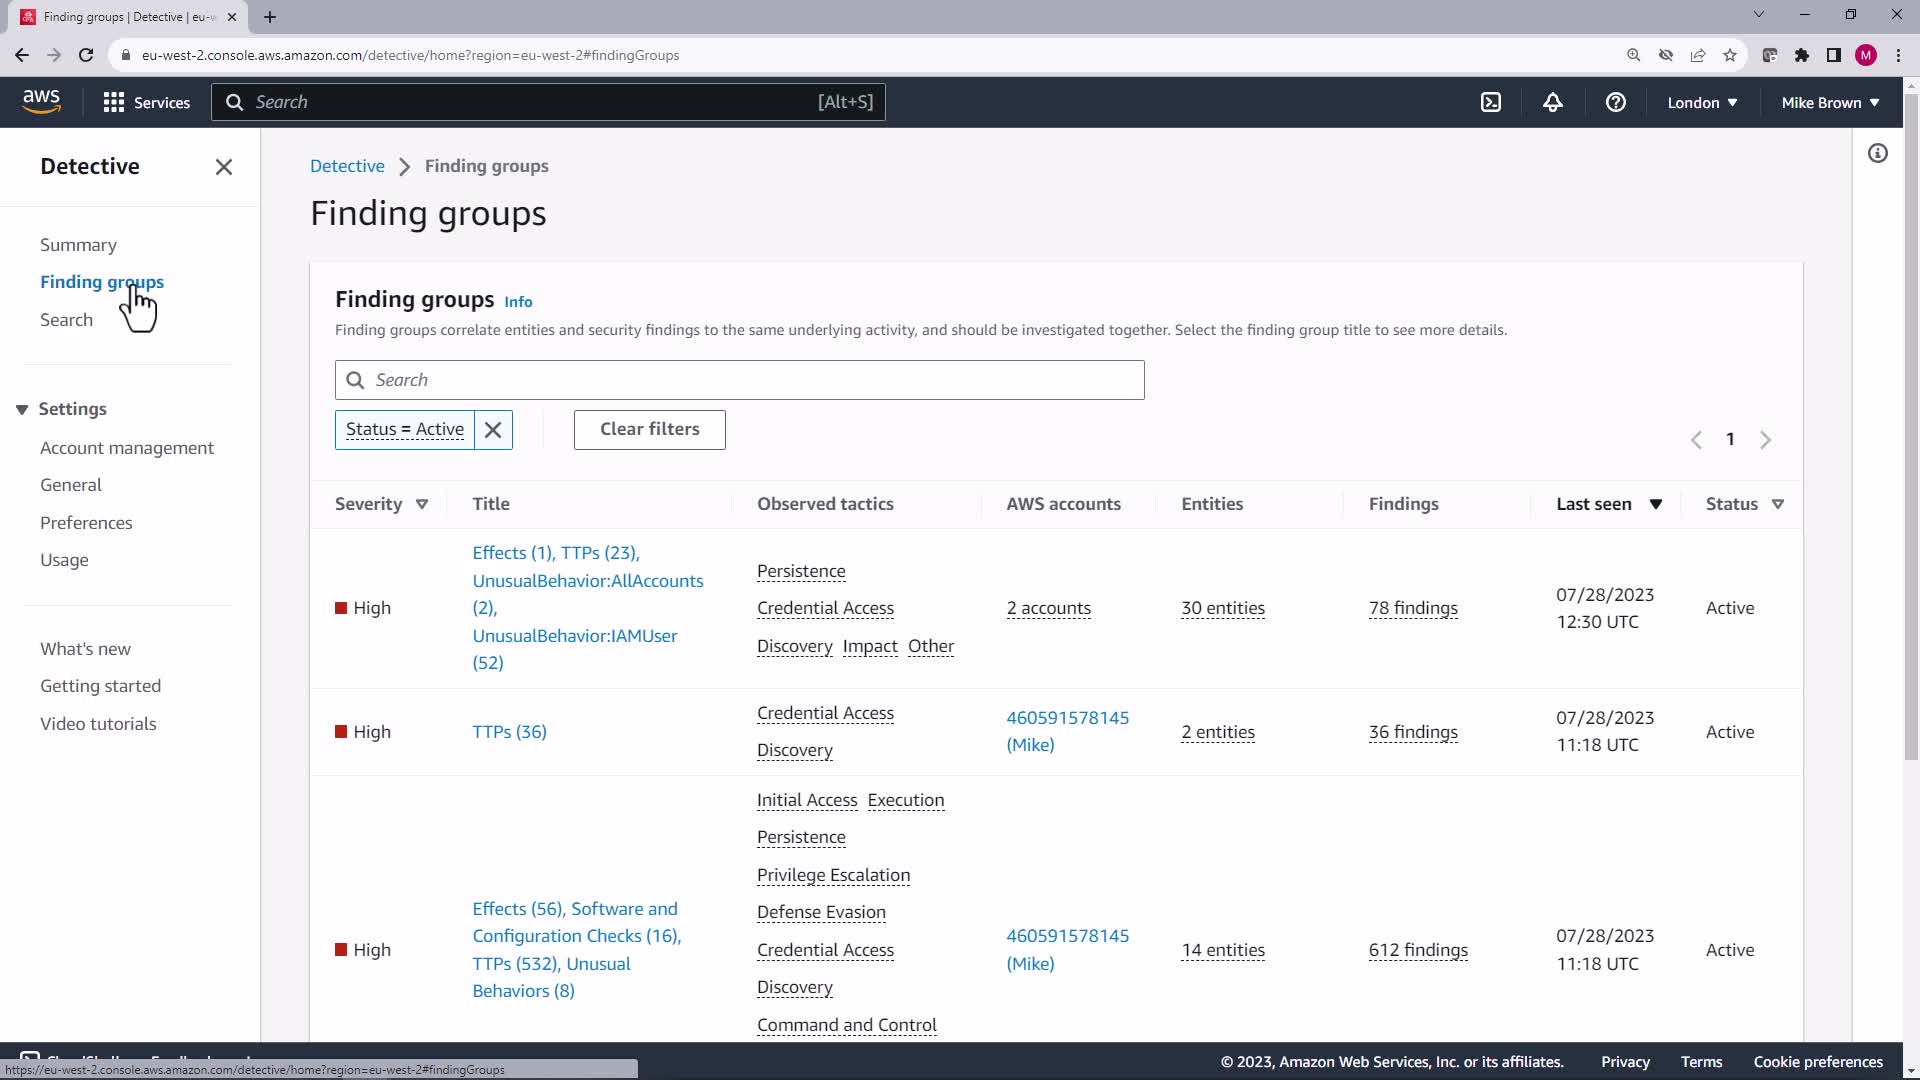Image resolution: width=1920 pixels, height=1080 pixels.
Task: Close the Detective navigation panel
Action: tap(224, 167)
